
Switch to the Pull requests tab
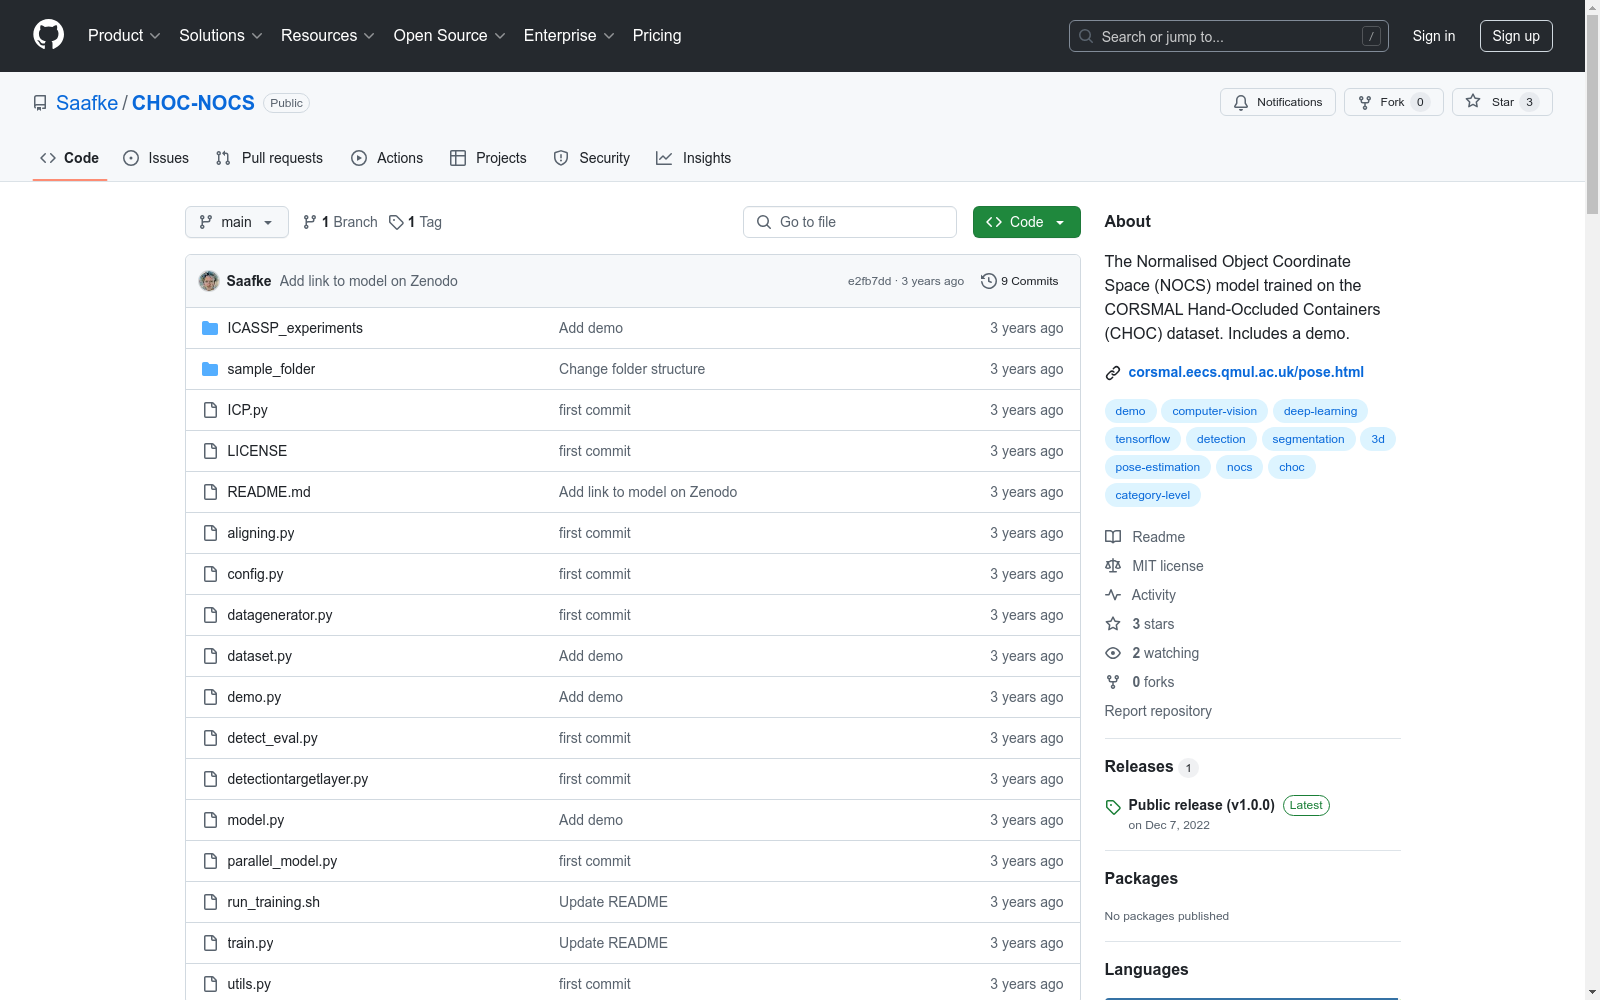coord(269,158)
